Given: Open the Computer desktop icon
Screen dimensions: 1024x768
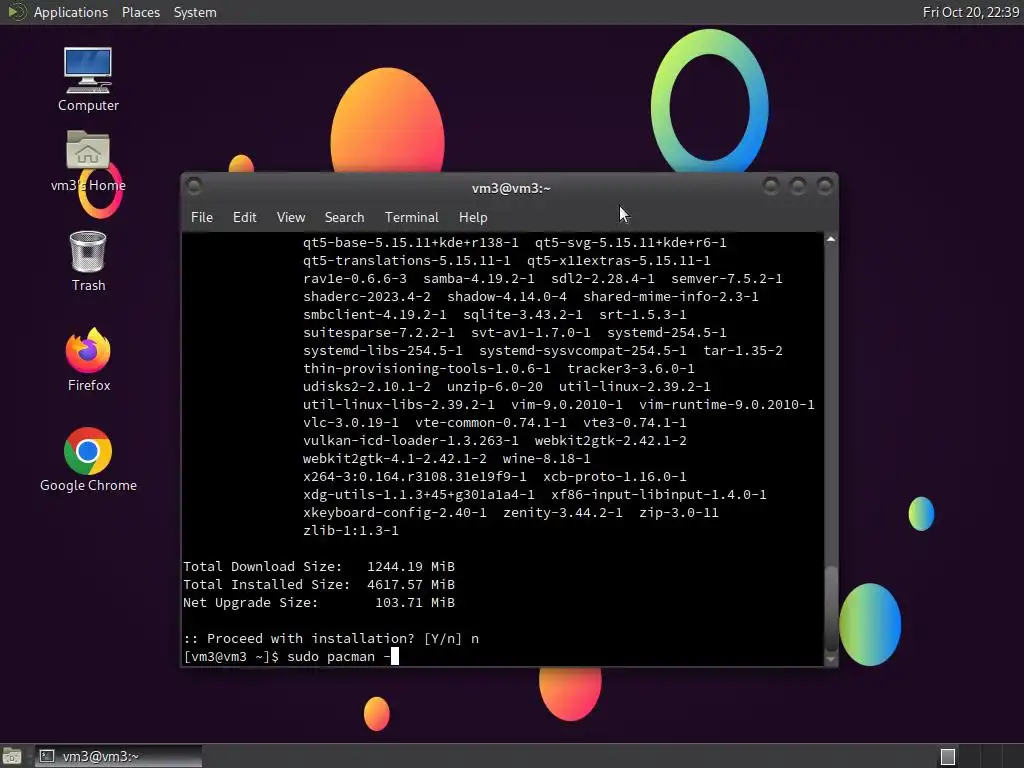Looking at the screenshot, I should point(88,79).
